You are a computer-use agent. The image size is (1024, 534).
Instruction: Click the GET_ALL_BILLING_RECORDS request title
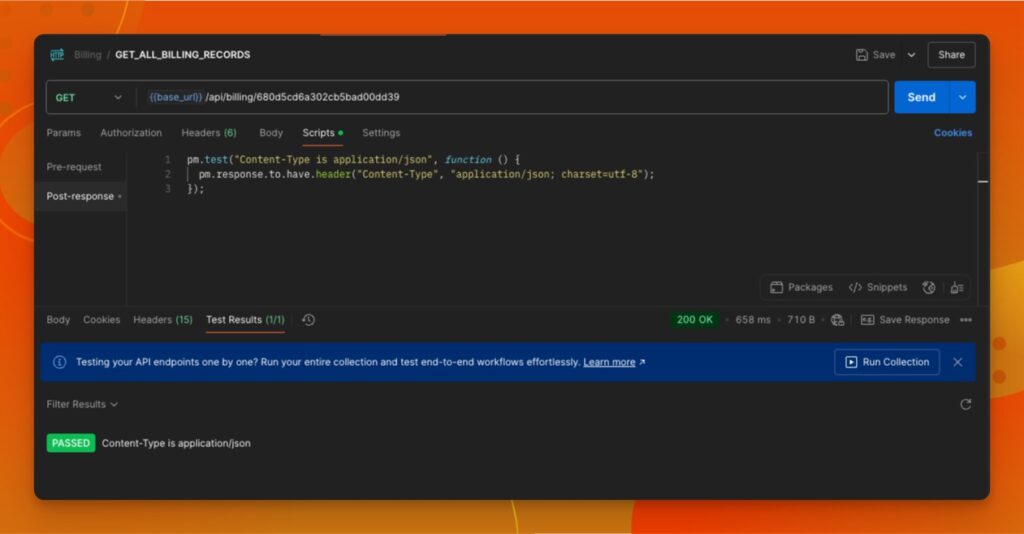point(183,55)
